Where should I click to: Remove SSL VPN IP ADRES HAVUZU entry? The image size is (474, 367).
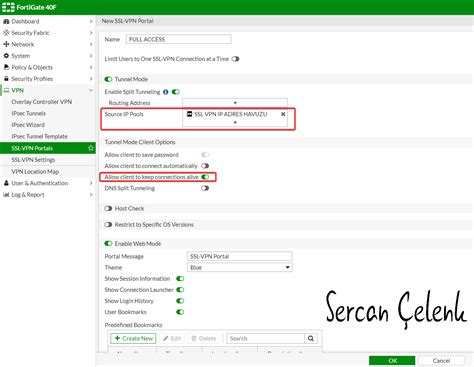coord(283,114)
